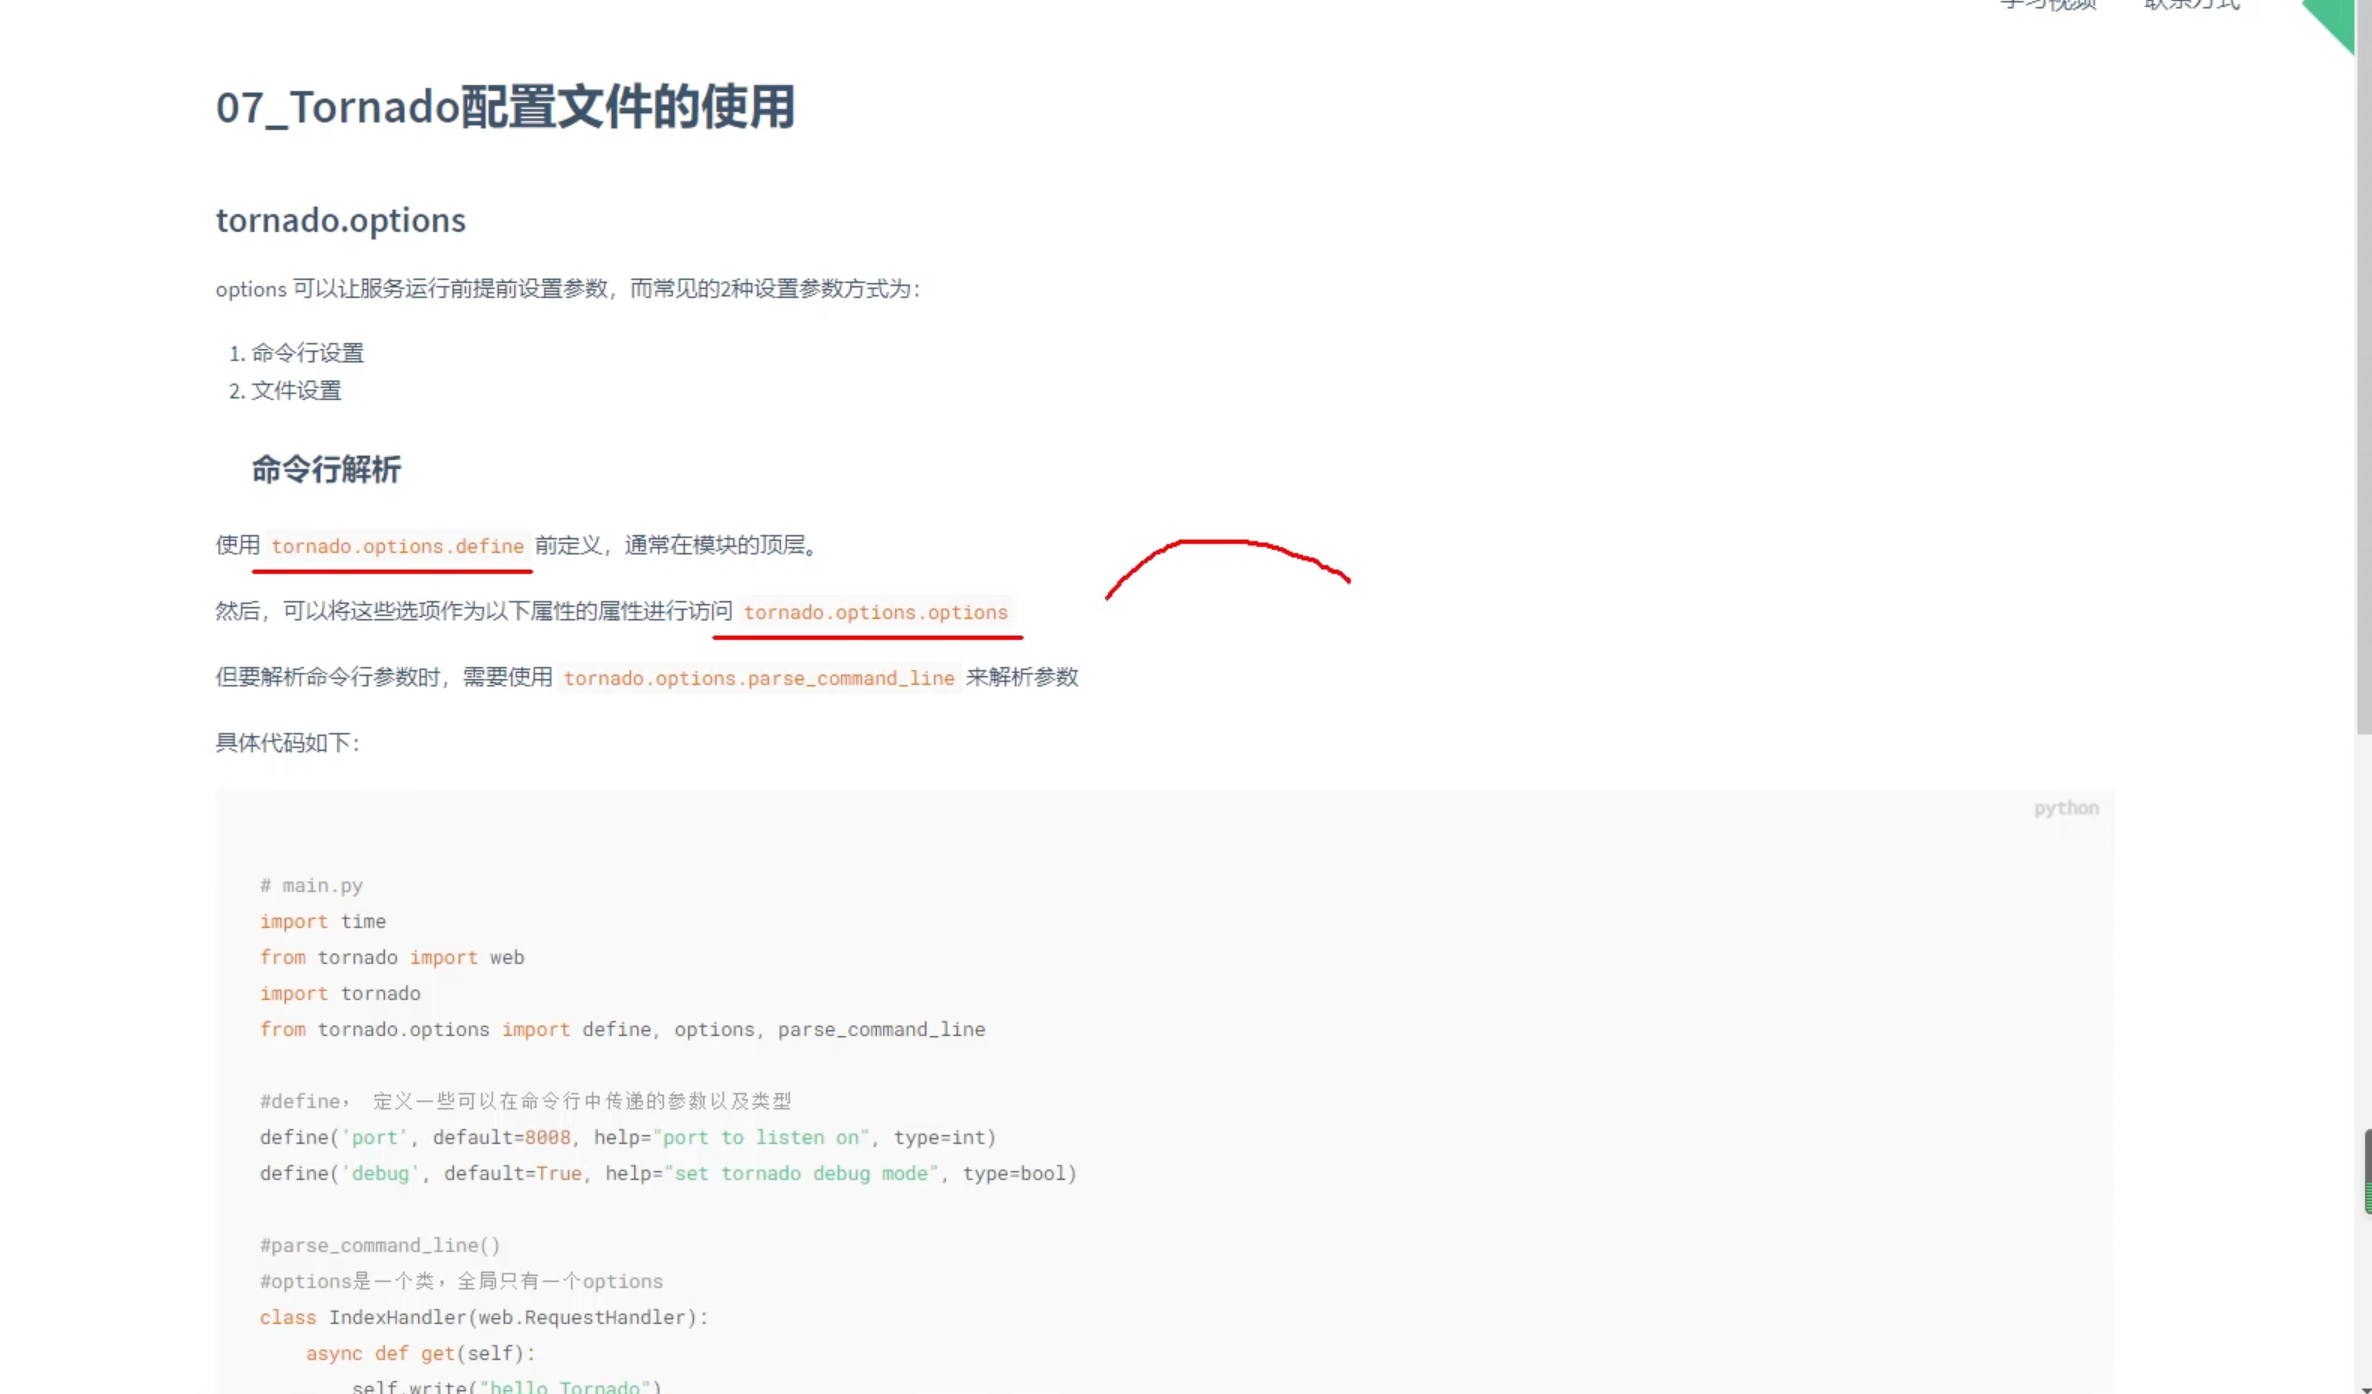The width and height of the screenshot is (2372, 1394).
Task: Select the 命令行设置 list item
Action: click(307, 353)
